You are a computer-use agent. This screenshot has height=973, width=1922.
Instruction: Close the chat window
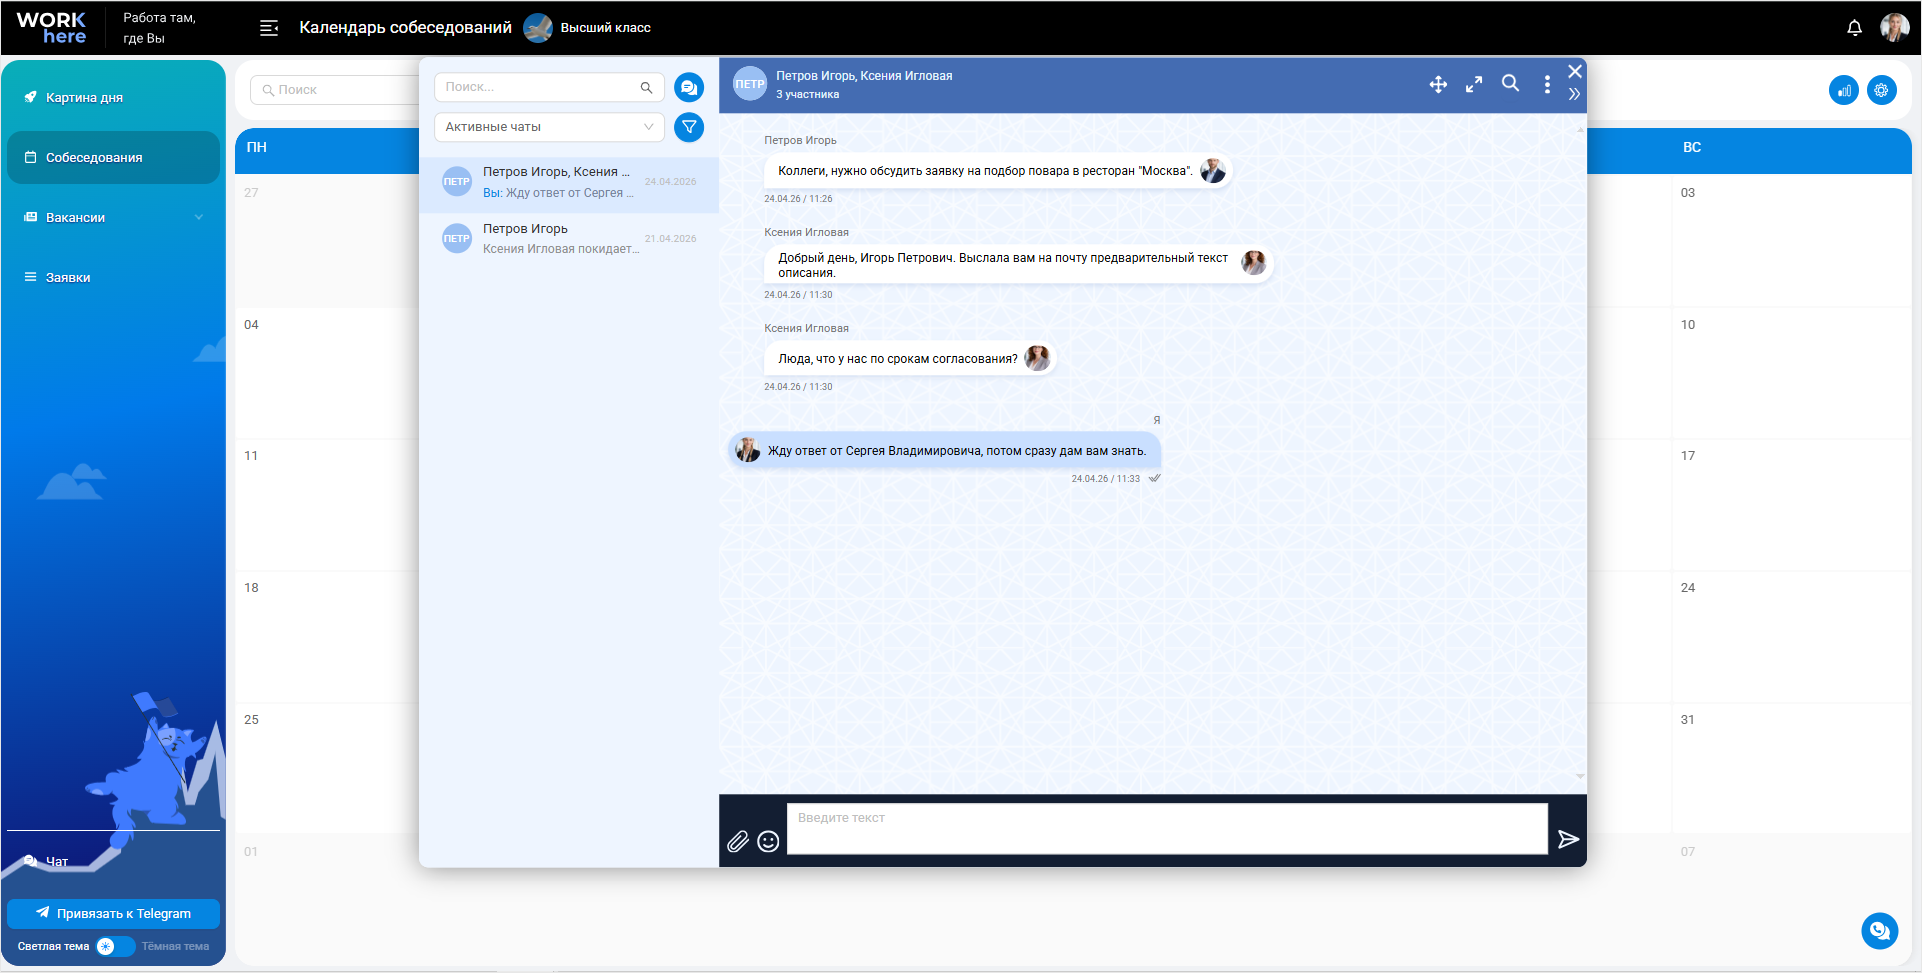(1575, 71)
